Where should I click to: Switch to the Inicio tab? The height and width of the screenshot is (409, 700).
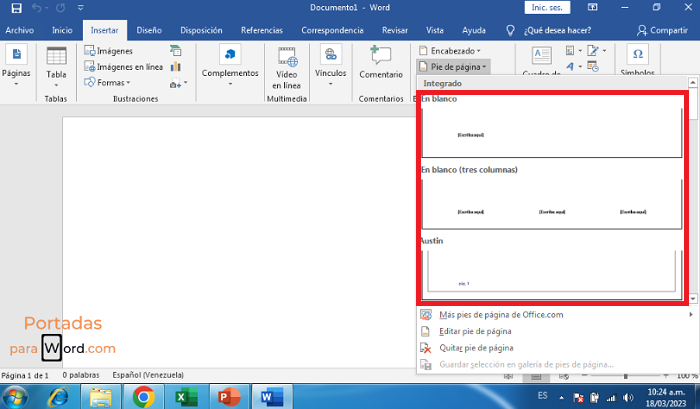click(62, 30)
